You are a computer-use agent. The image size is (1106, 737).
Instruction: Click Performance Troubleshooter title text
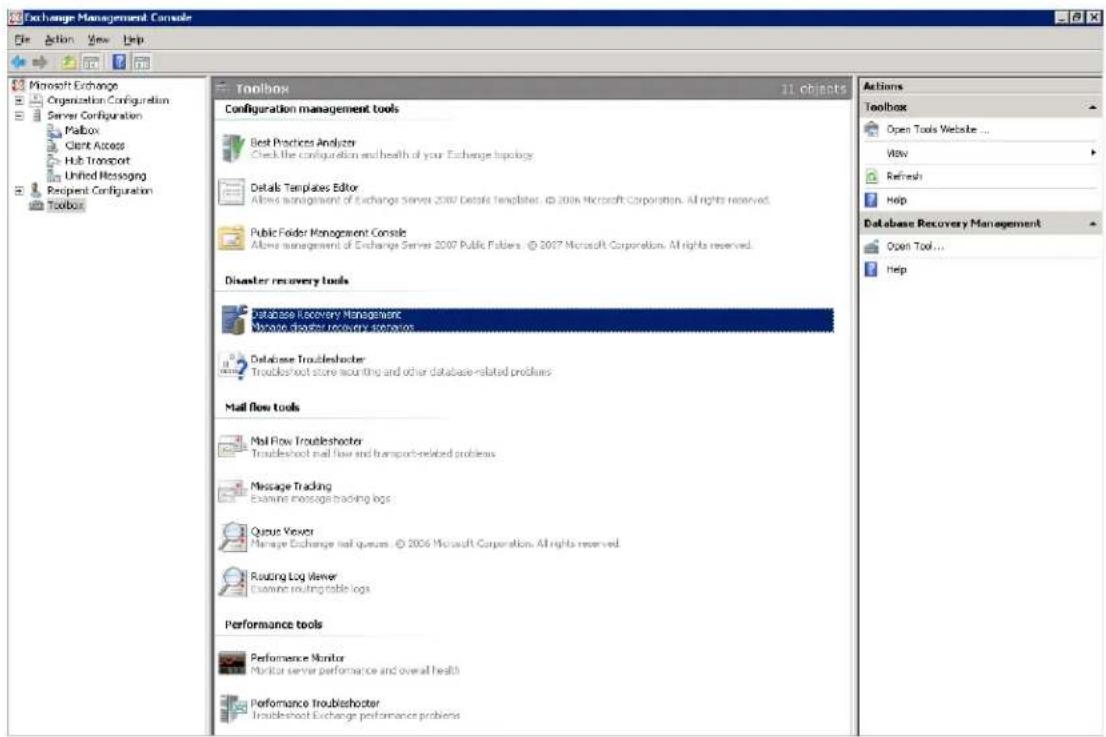(x=315, y=703)
